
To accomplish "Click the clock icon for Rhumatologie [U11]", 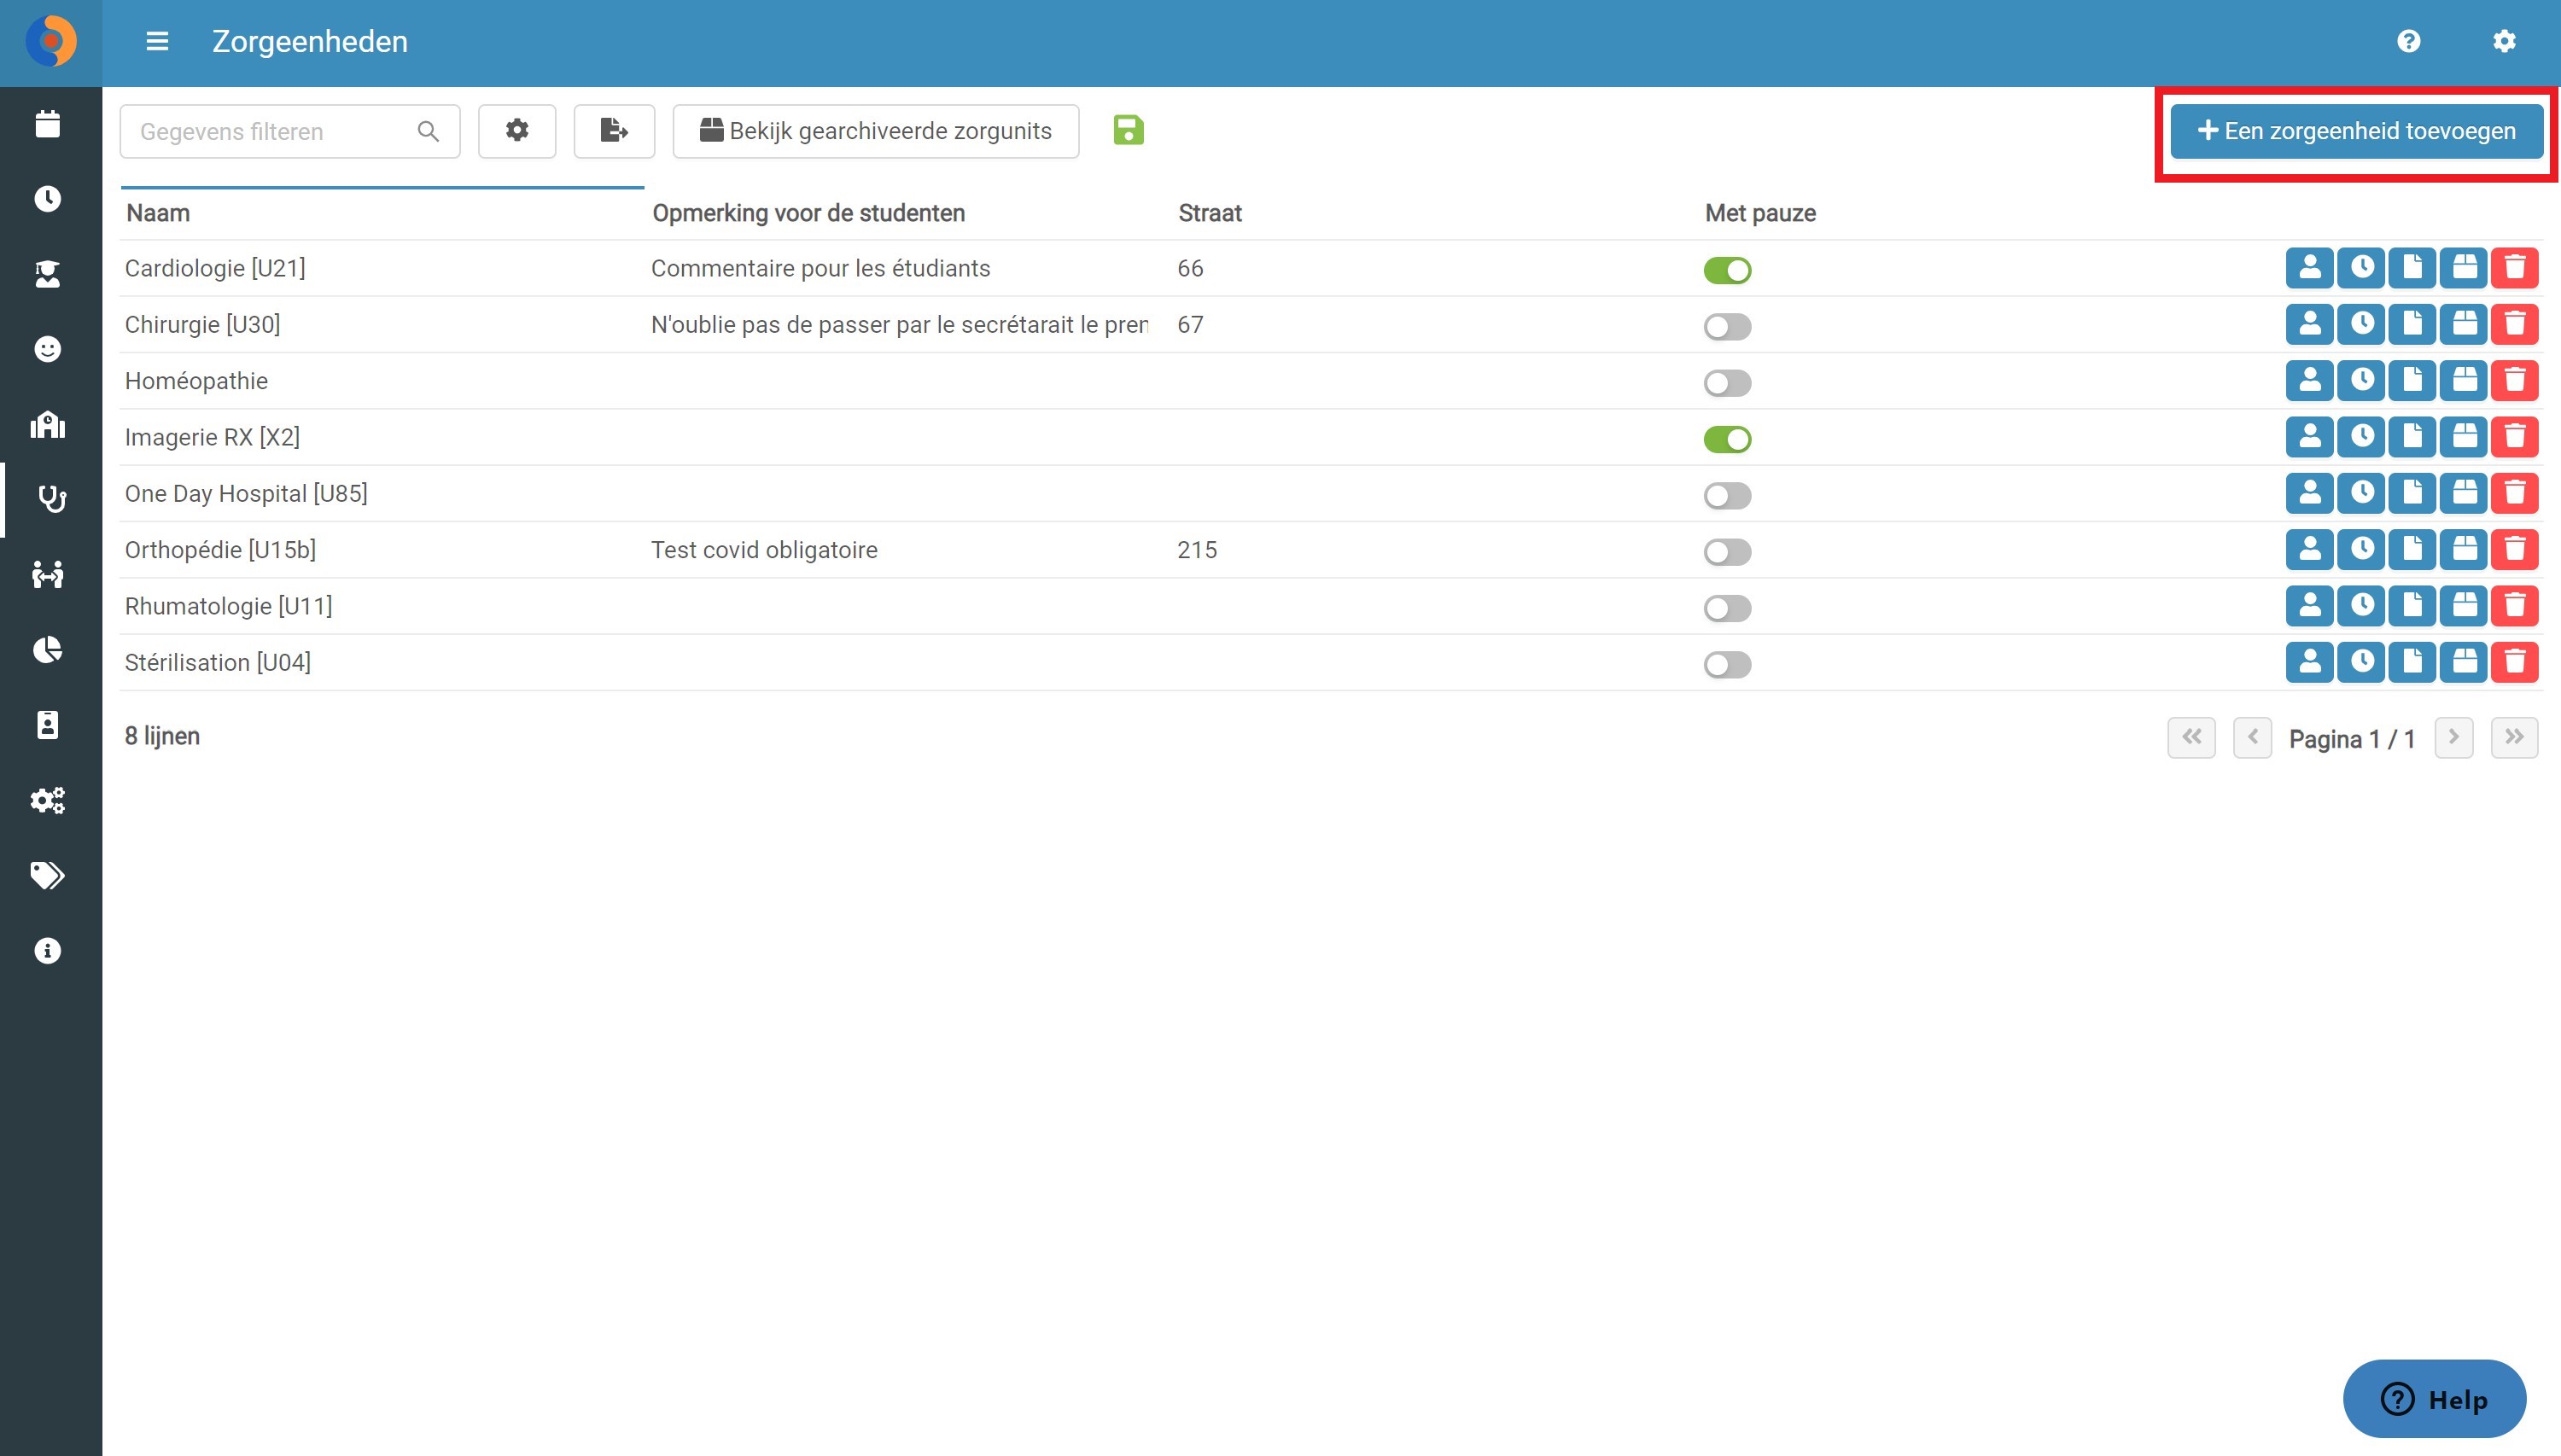I will point(2361,606).
